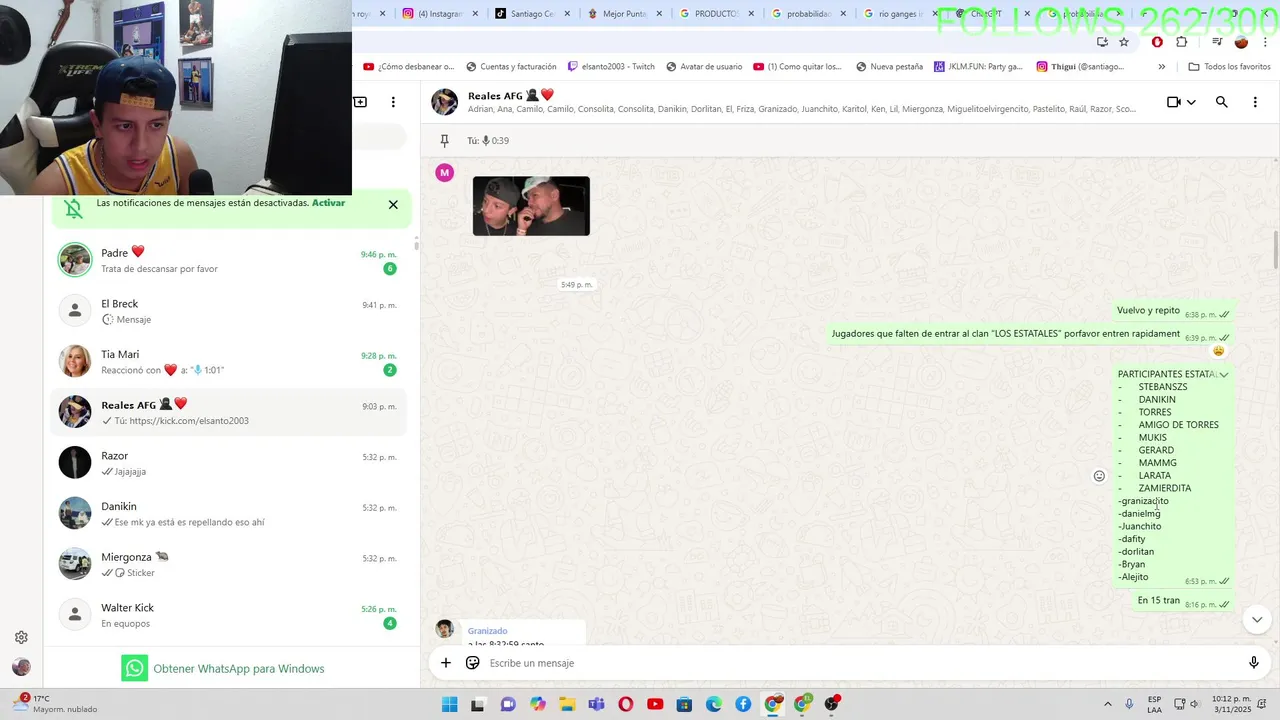The height and width of the screenshot is (720, 1280).
Task: Jump to latest messages with down arrow
Action: (x=1257, y=620)
